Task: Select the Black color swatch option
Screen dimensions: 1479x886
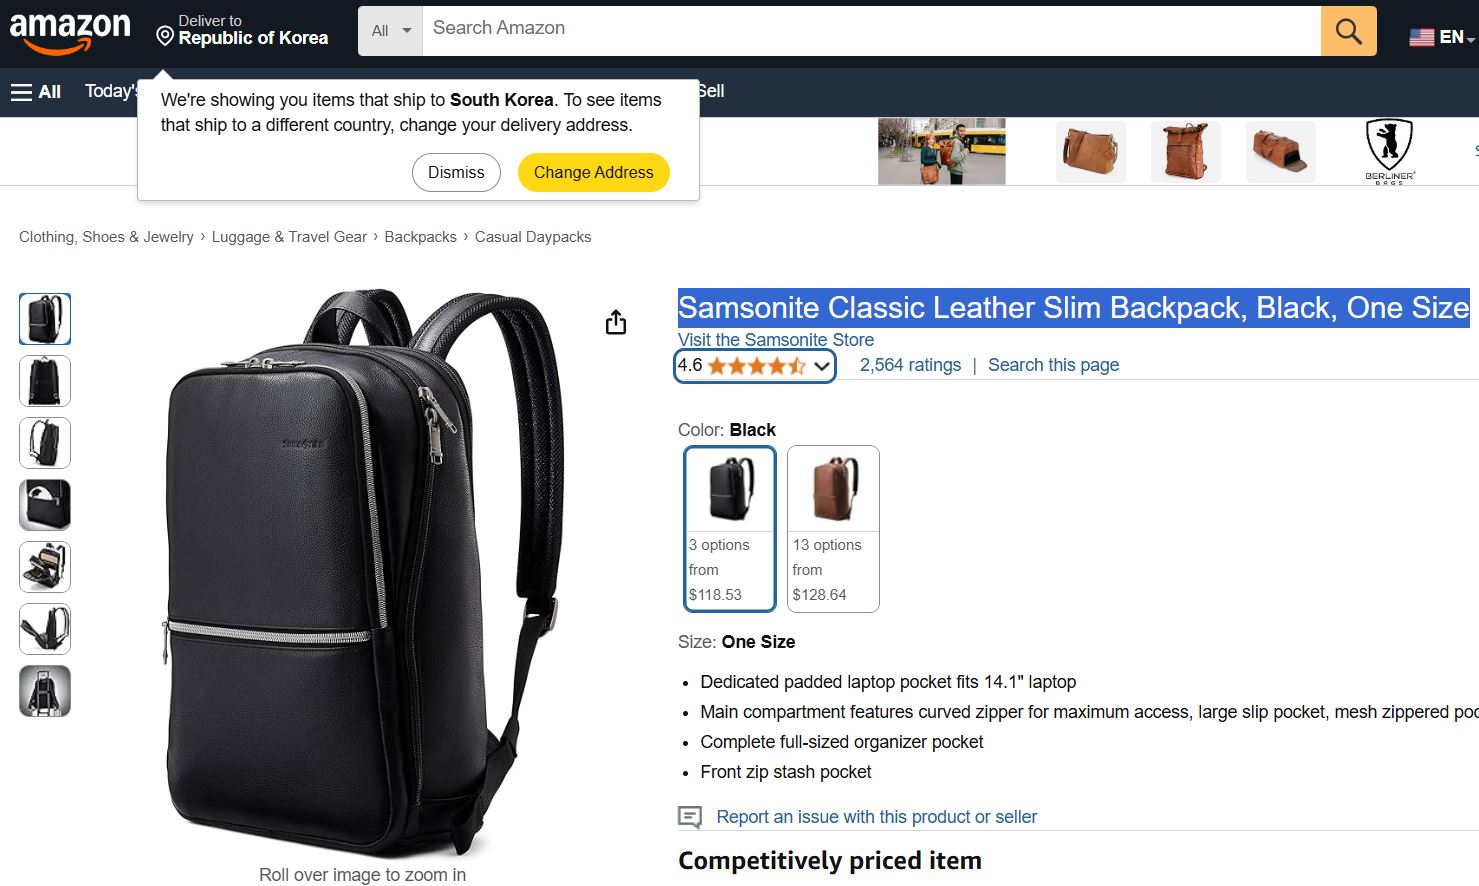Action: tap(730, 528)
